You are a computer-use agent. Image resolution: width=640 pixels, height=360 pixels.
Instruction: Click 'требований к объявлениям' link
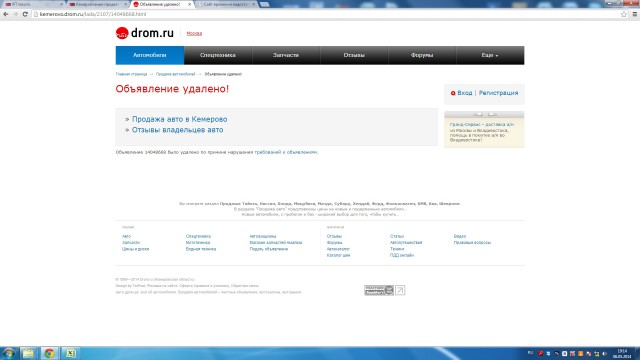pos(286,152)
